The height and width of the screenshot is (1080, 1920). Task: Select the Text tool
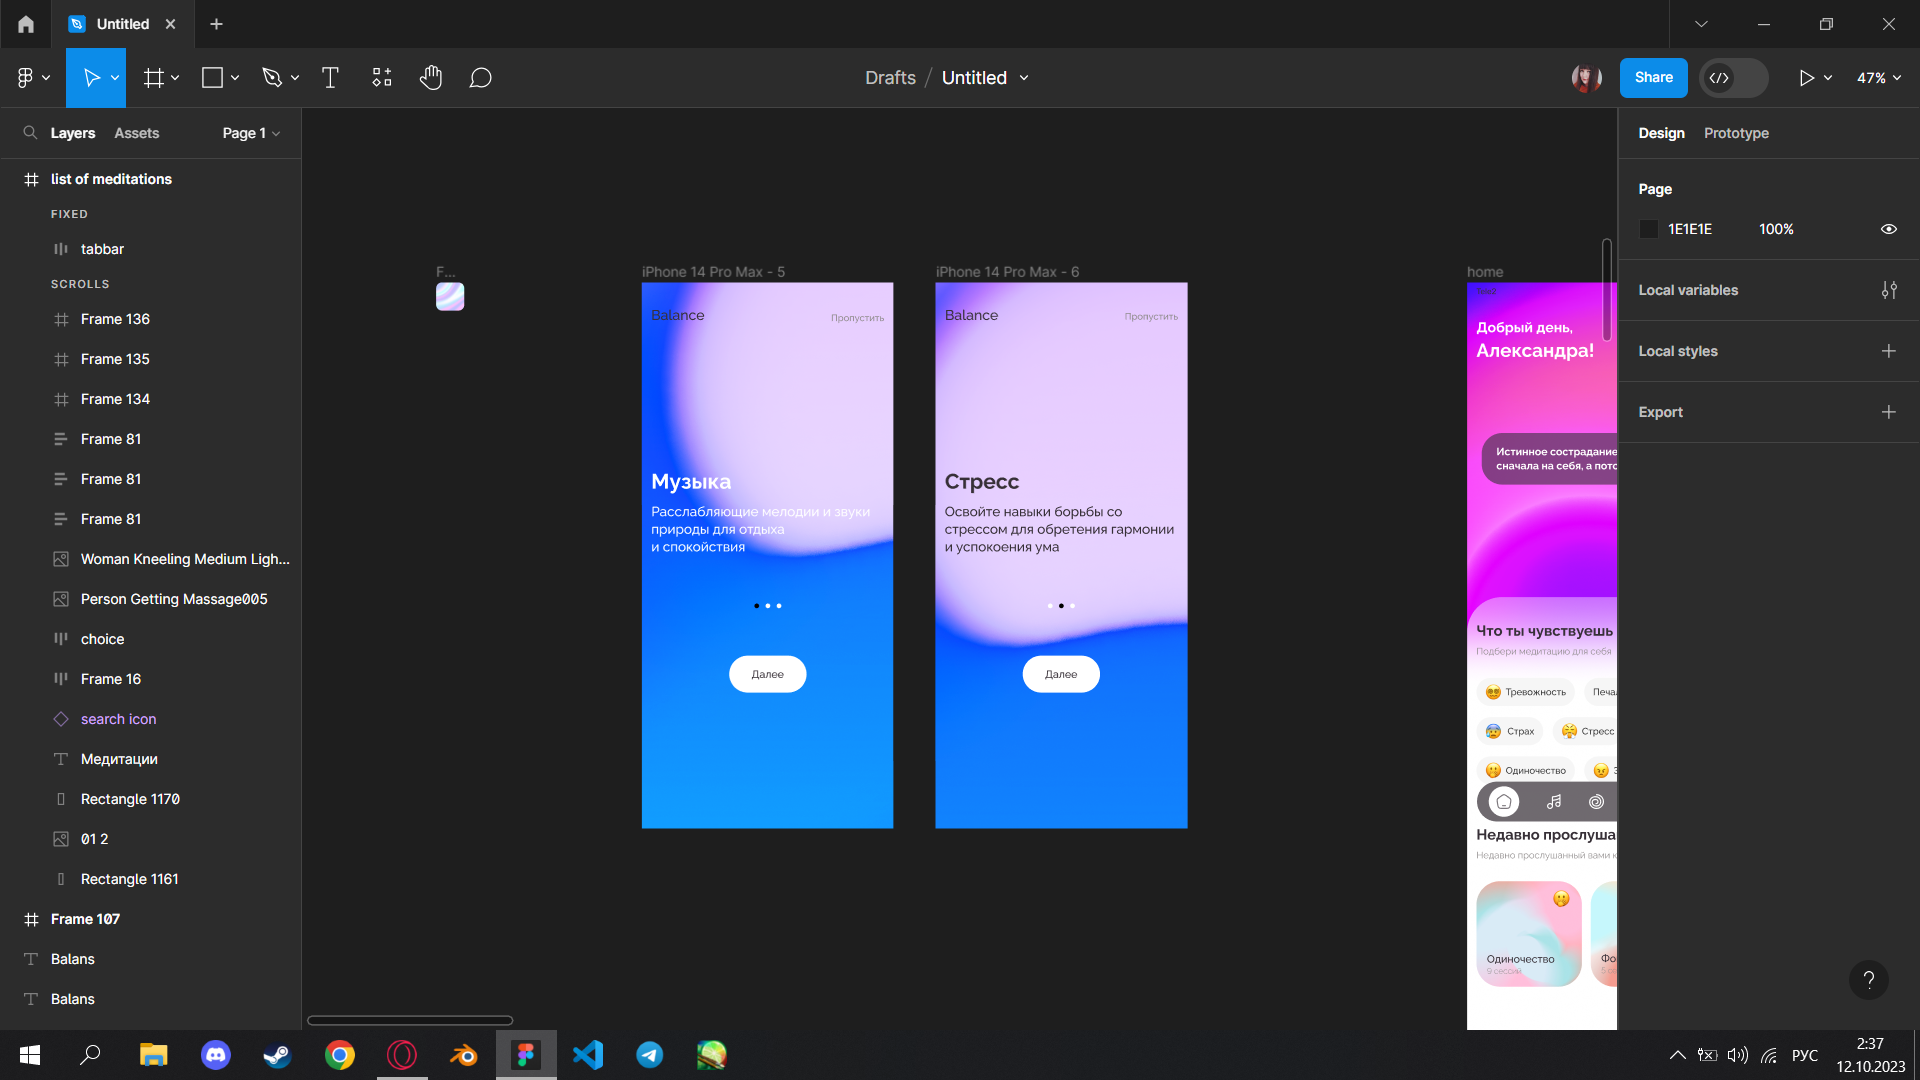coord(330,78)
